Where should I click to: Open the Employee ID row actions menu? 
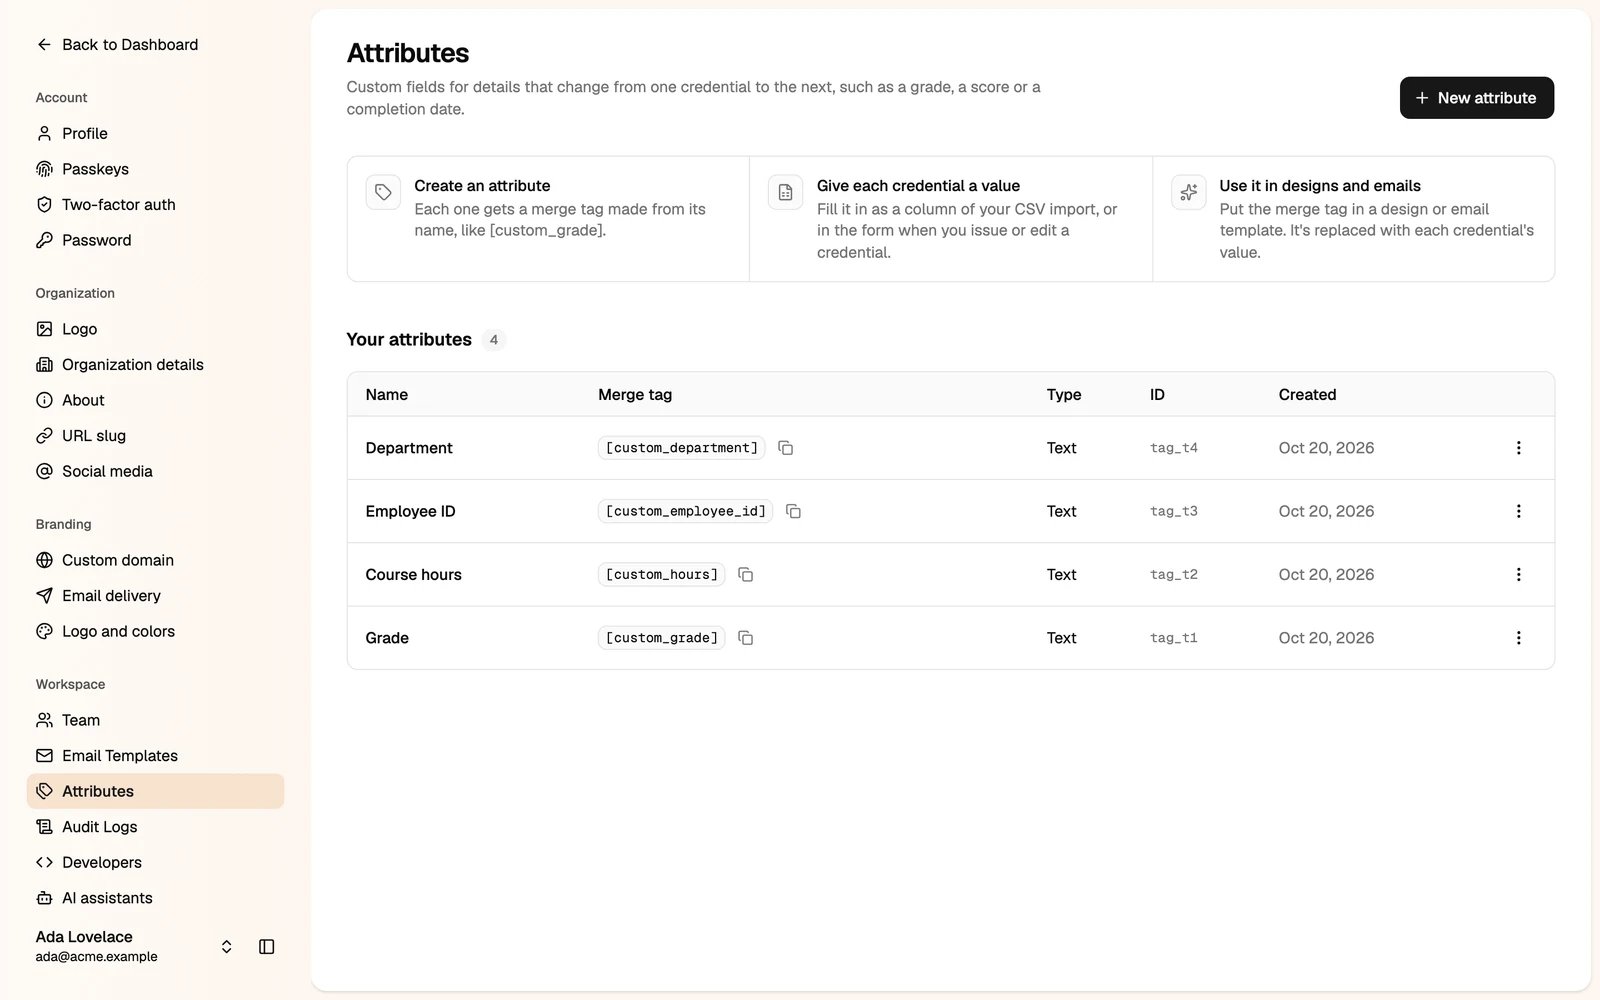tap(1518, 511)
